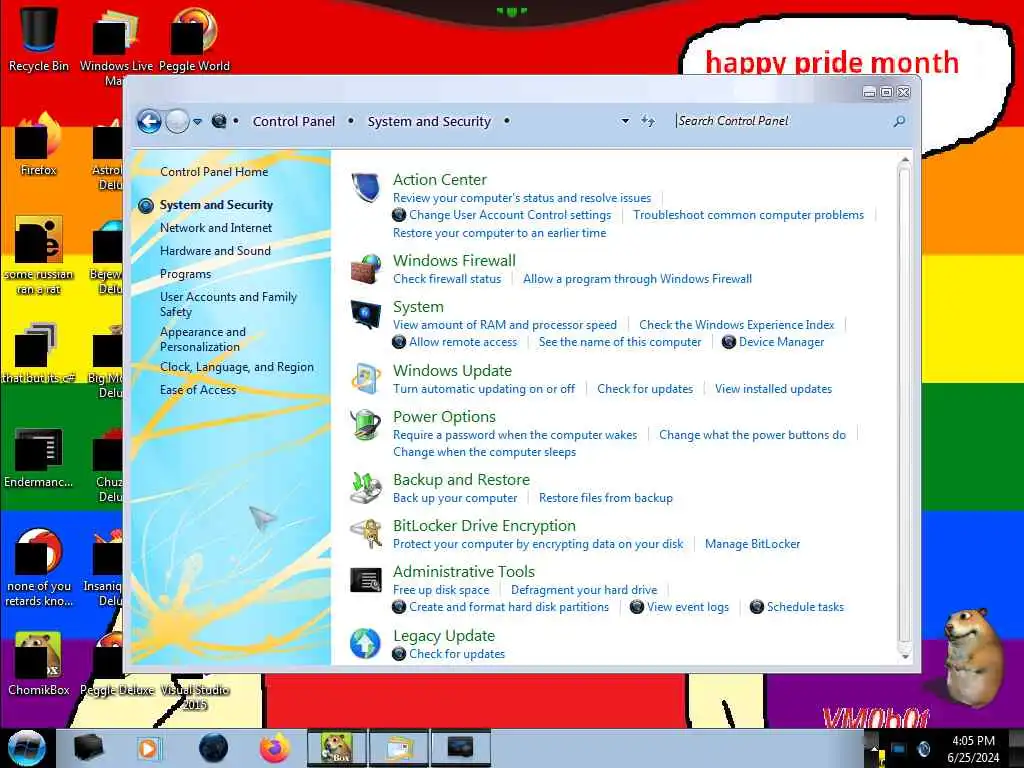
Task: Select Network and Internet category
Action: [216, 228]
